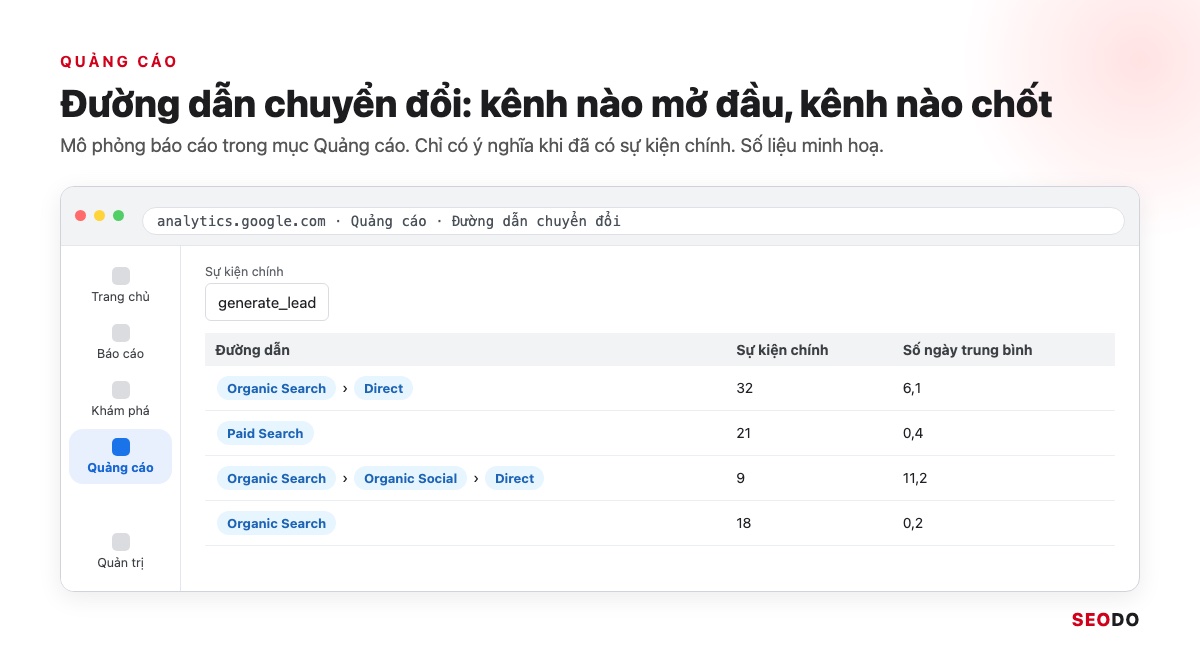Click Organic Search chip in the 9-events row
1200x652 pixels.
pos(276,478)
